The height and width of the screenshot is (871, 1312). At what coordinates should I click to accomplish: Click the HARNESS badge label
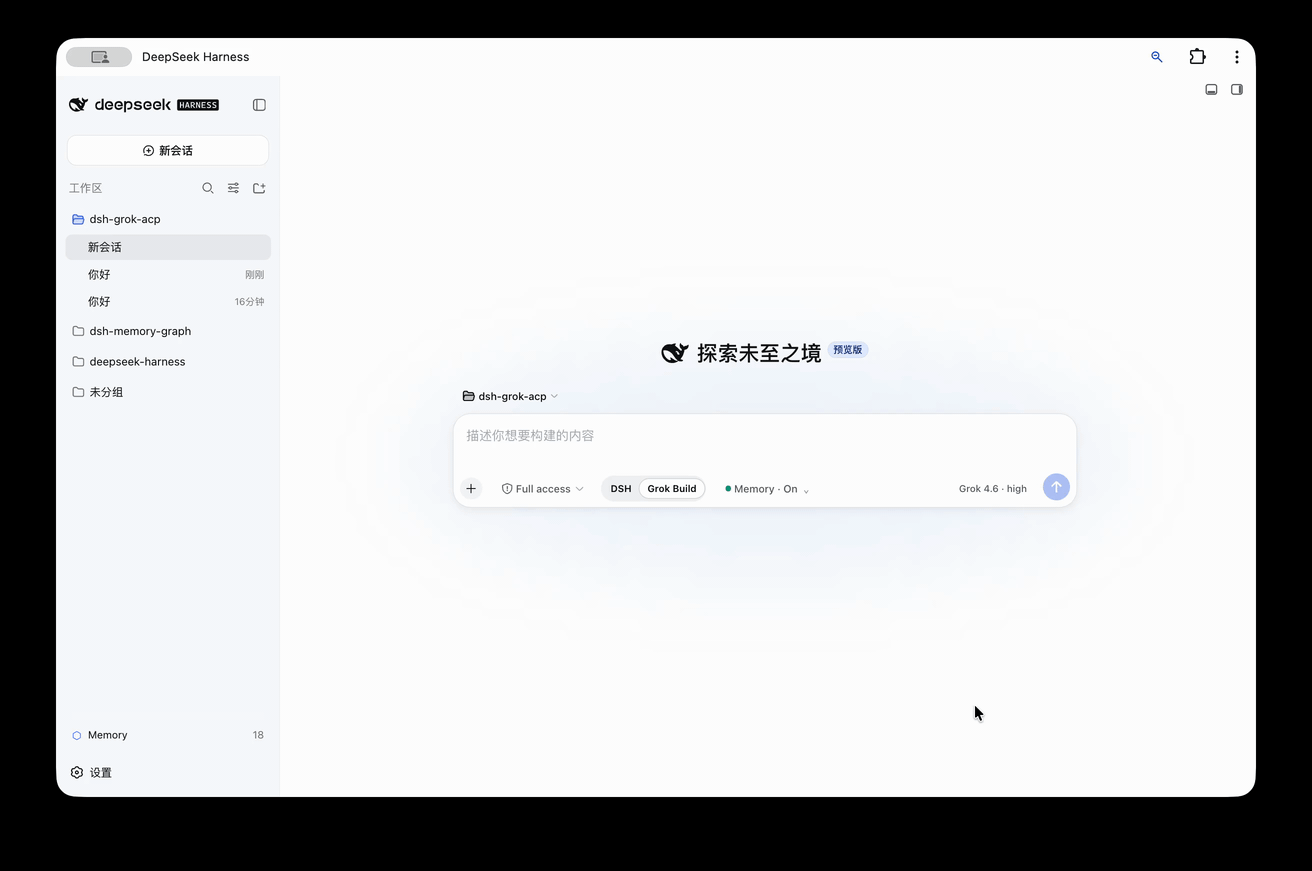point(198,105)
